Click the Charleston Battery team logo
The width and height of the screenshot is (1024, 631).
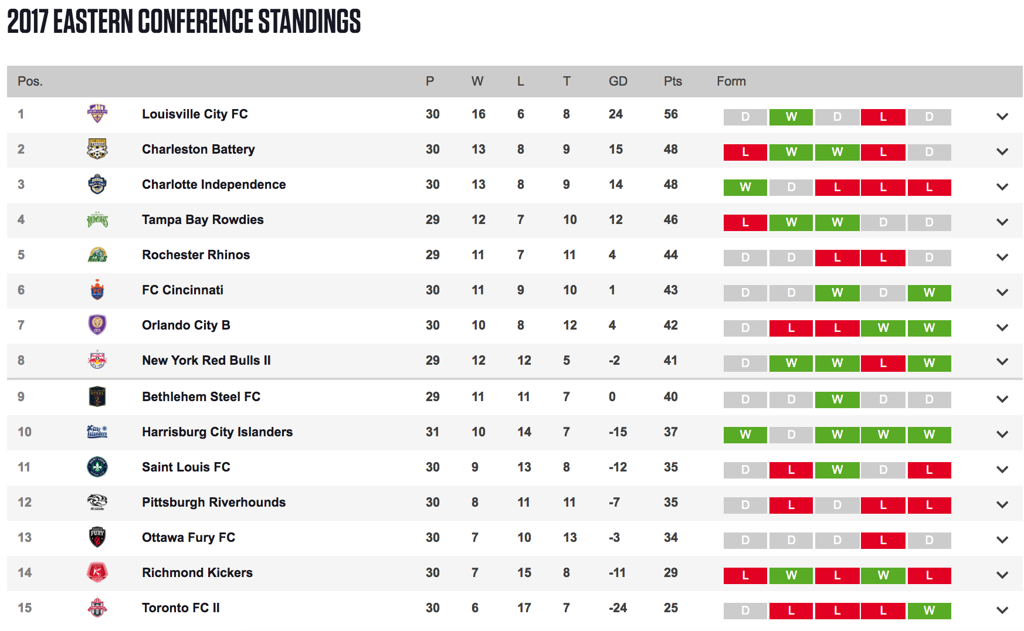(x=97, y=149)
